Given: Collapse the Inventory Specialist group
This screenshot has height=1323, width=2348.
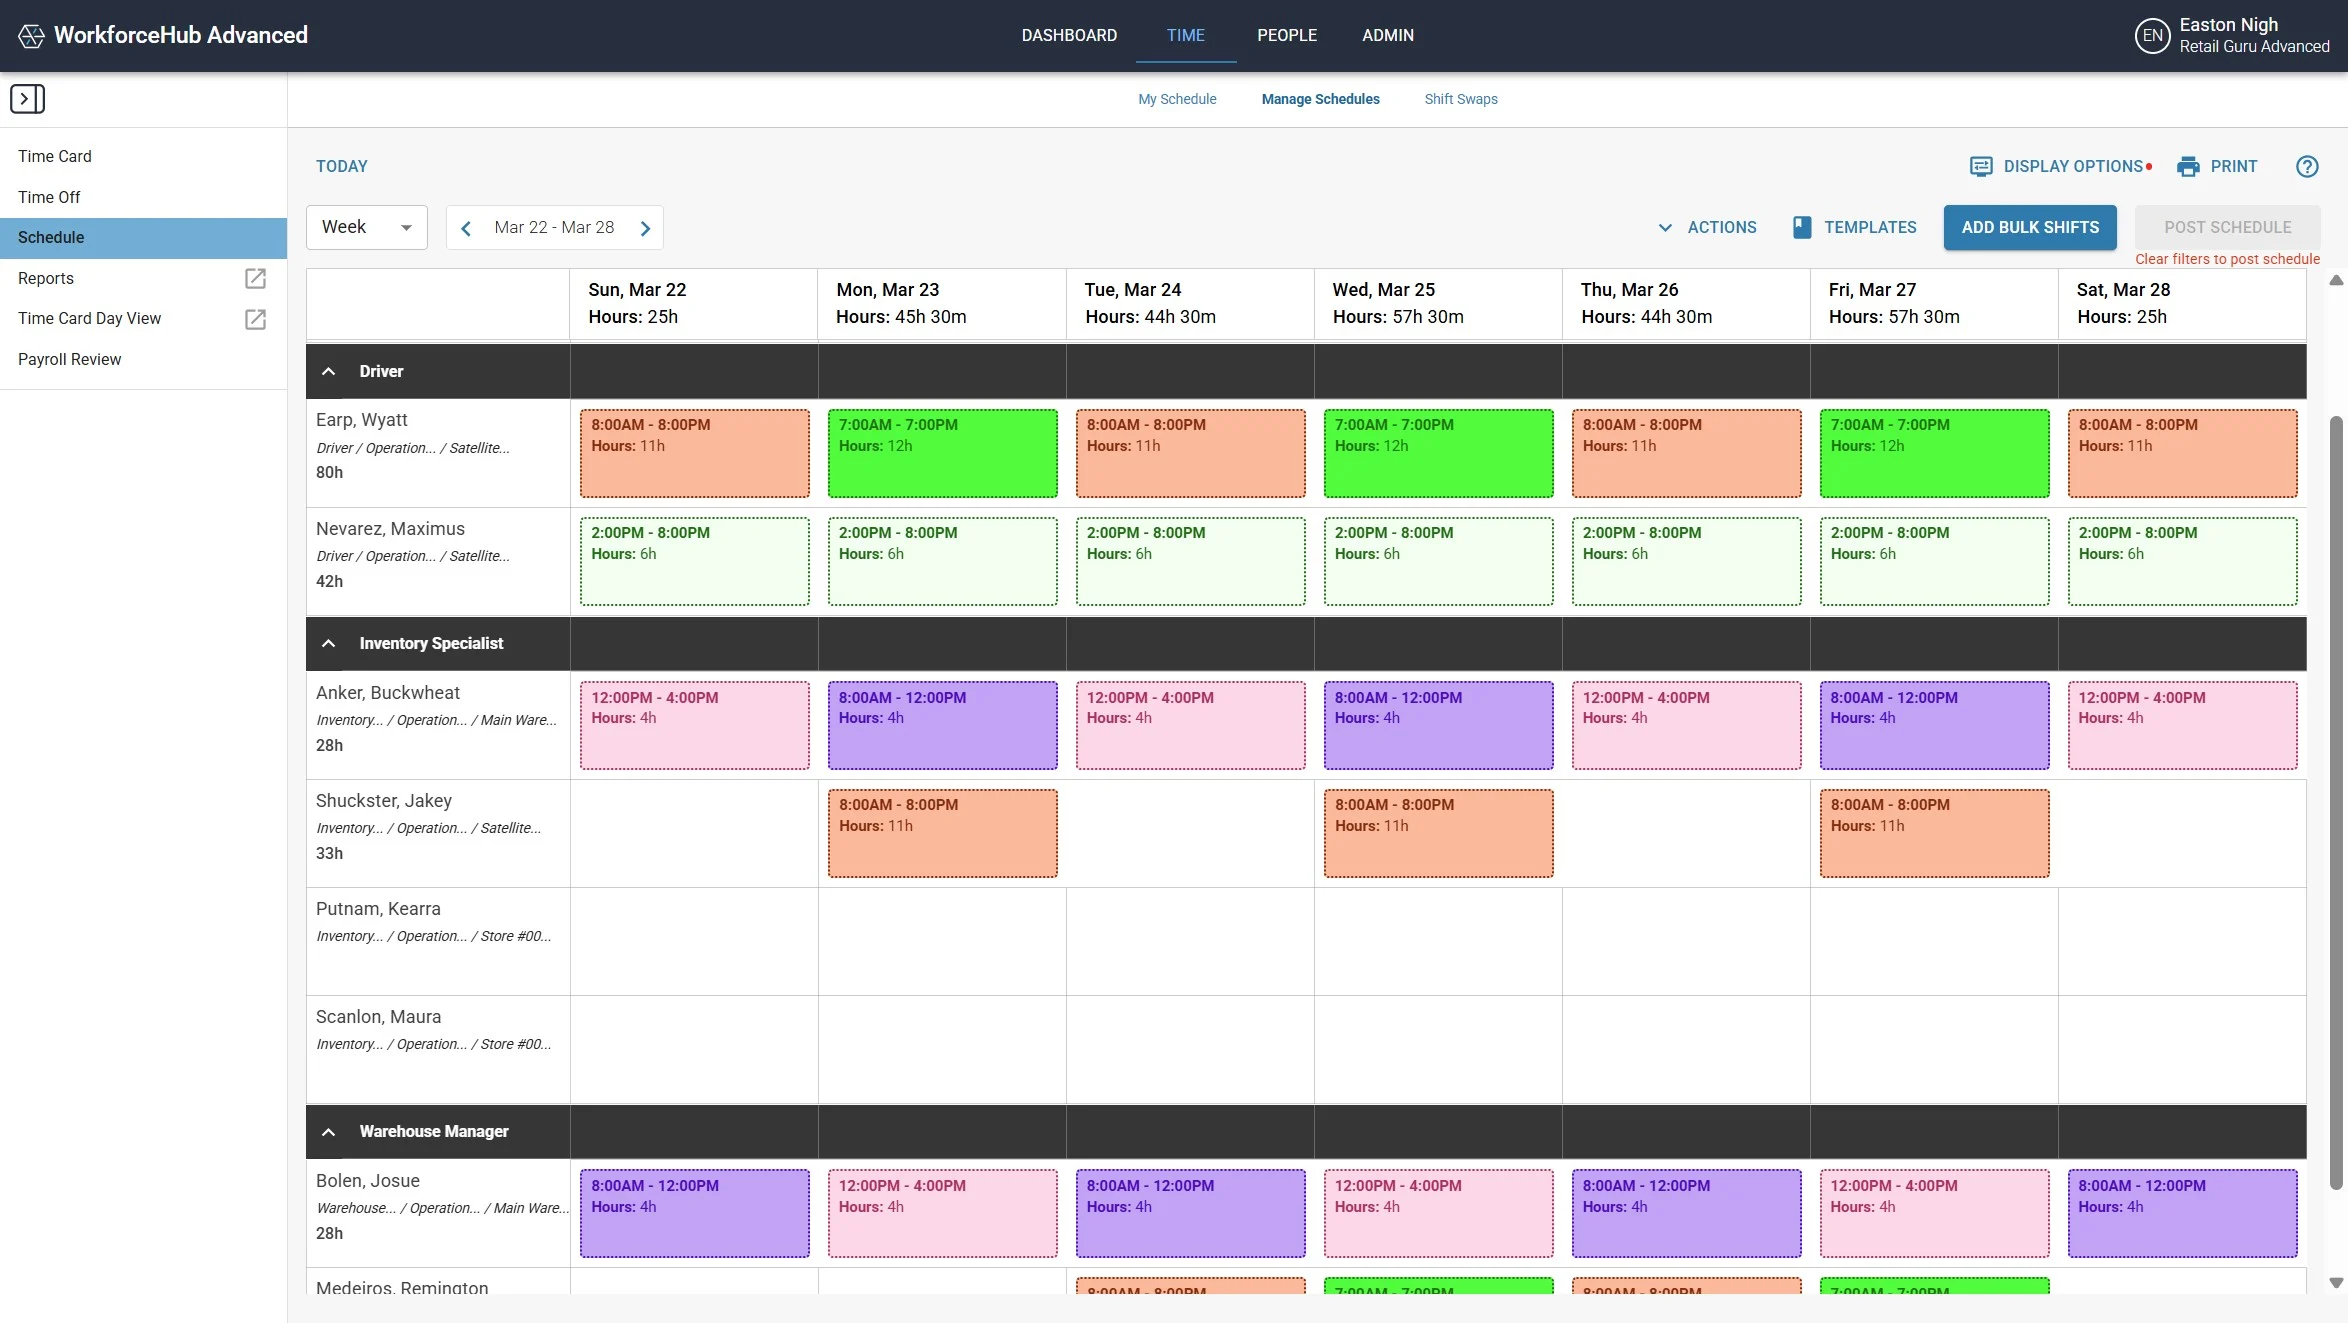Looking at the screenshot, I should click(x=328, y=644).
